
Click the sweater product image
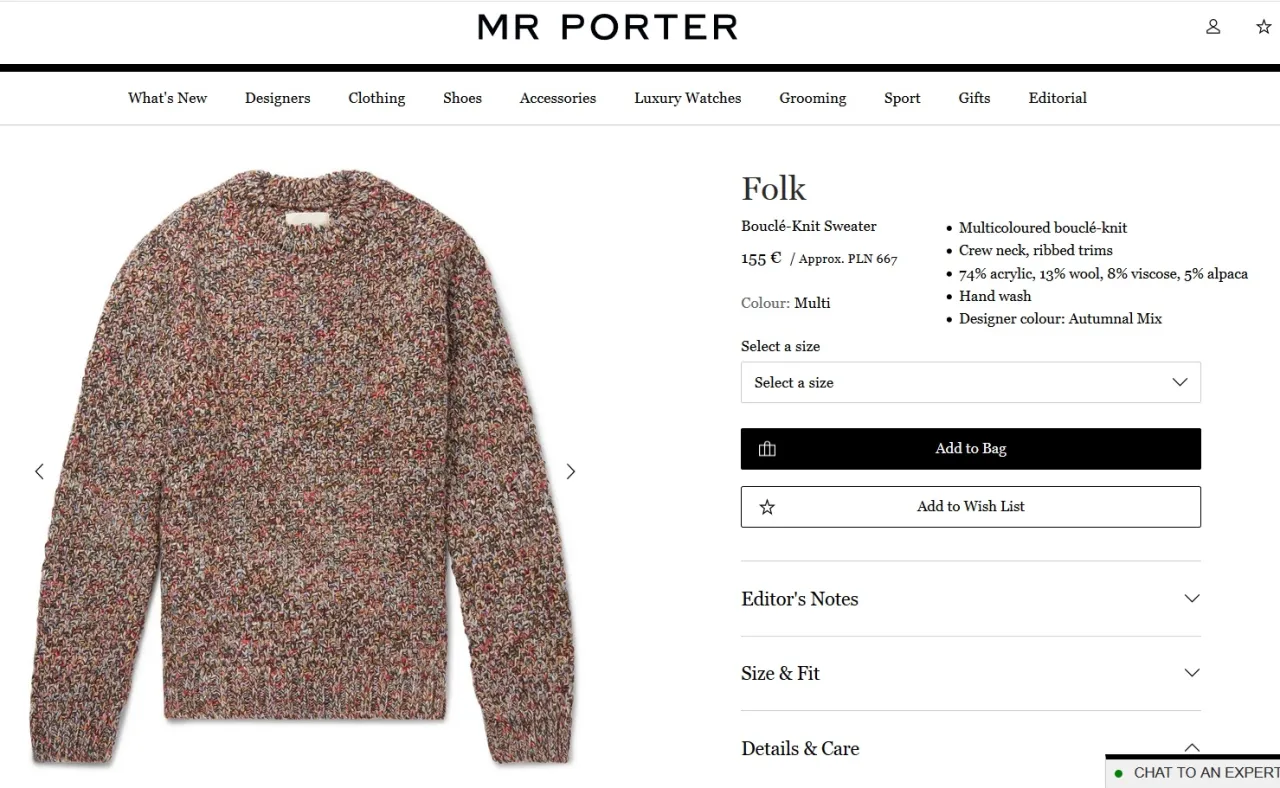(x=303, y=468)
